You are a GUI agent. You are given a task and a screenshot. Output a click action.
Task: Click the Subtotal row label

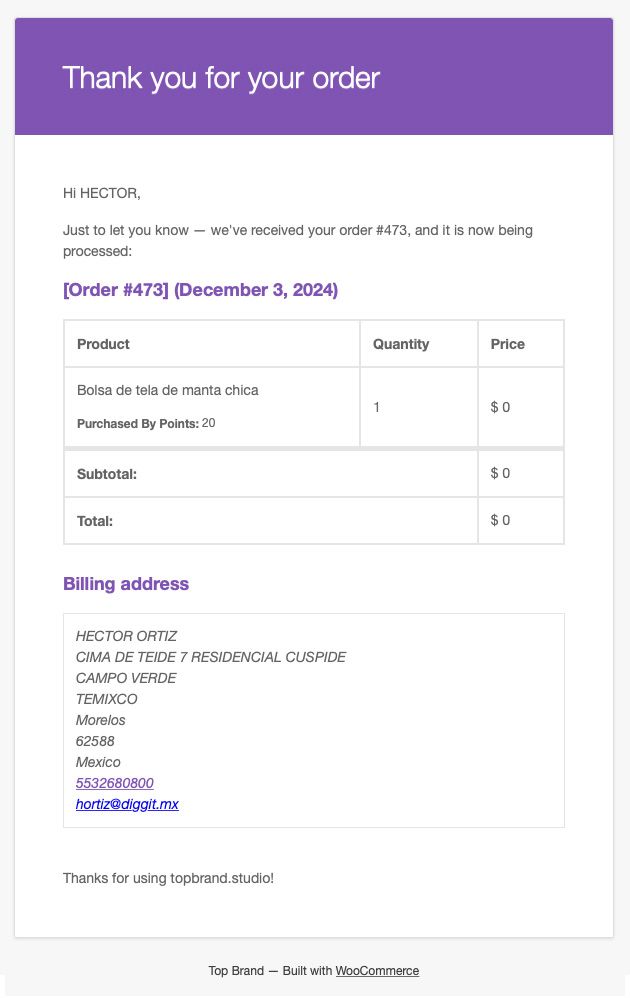[x=107, y=474]
